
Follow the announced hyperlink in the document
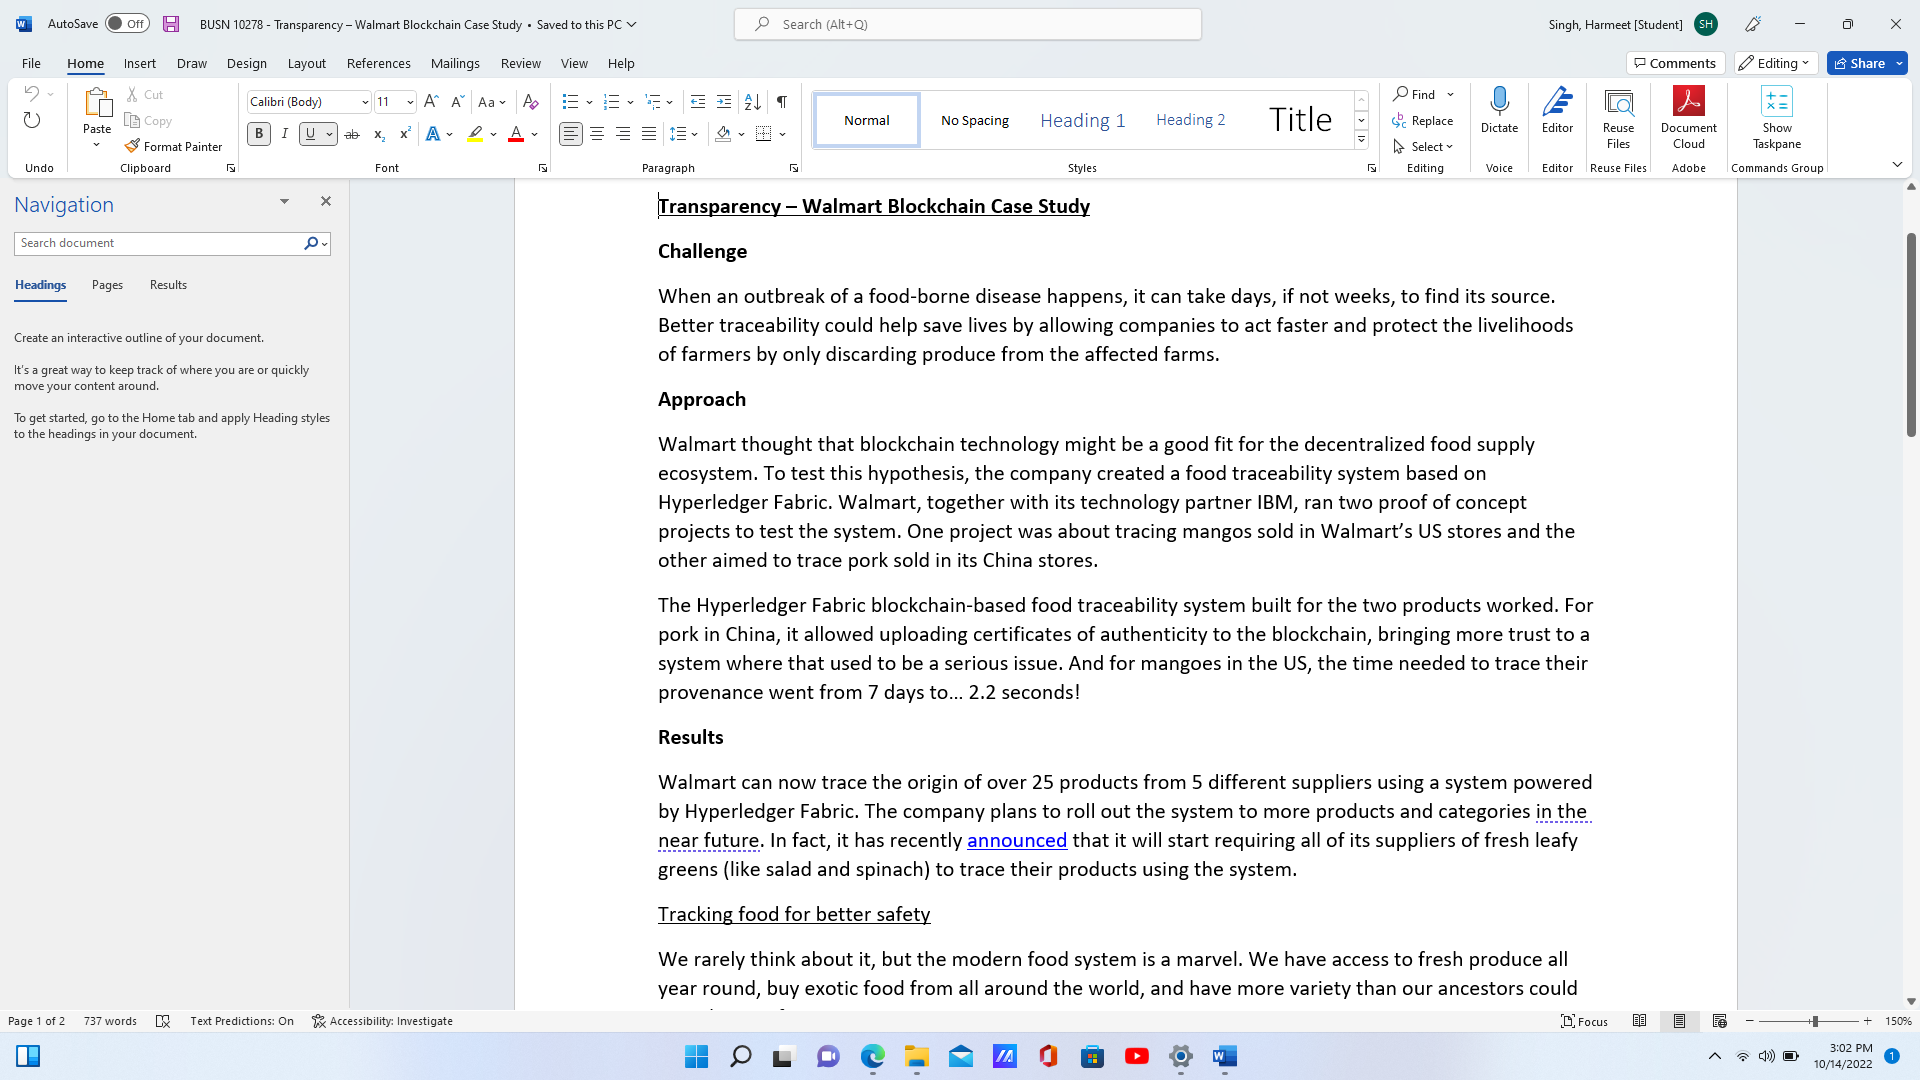(1017, 840)
